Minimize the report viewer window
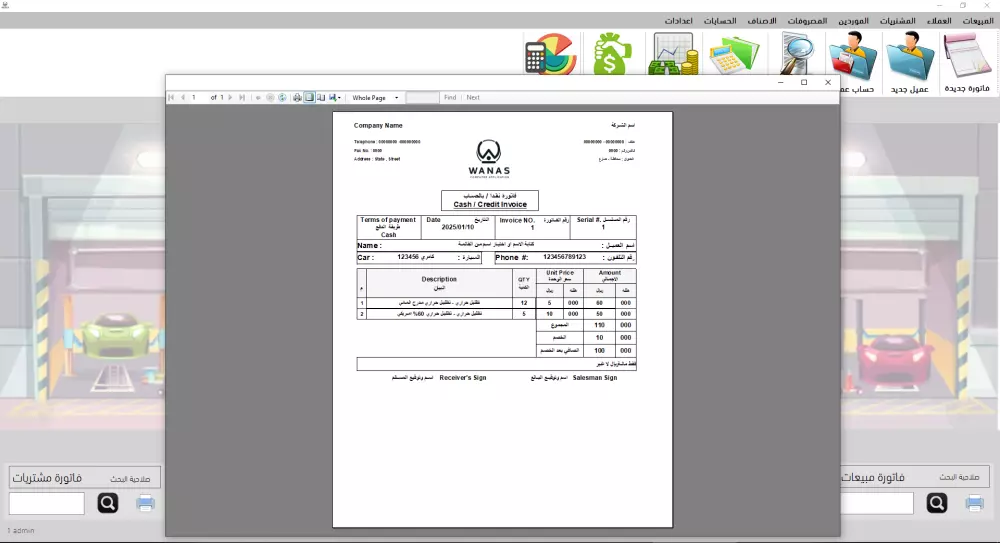 781,82
